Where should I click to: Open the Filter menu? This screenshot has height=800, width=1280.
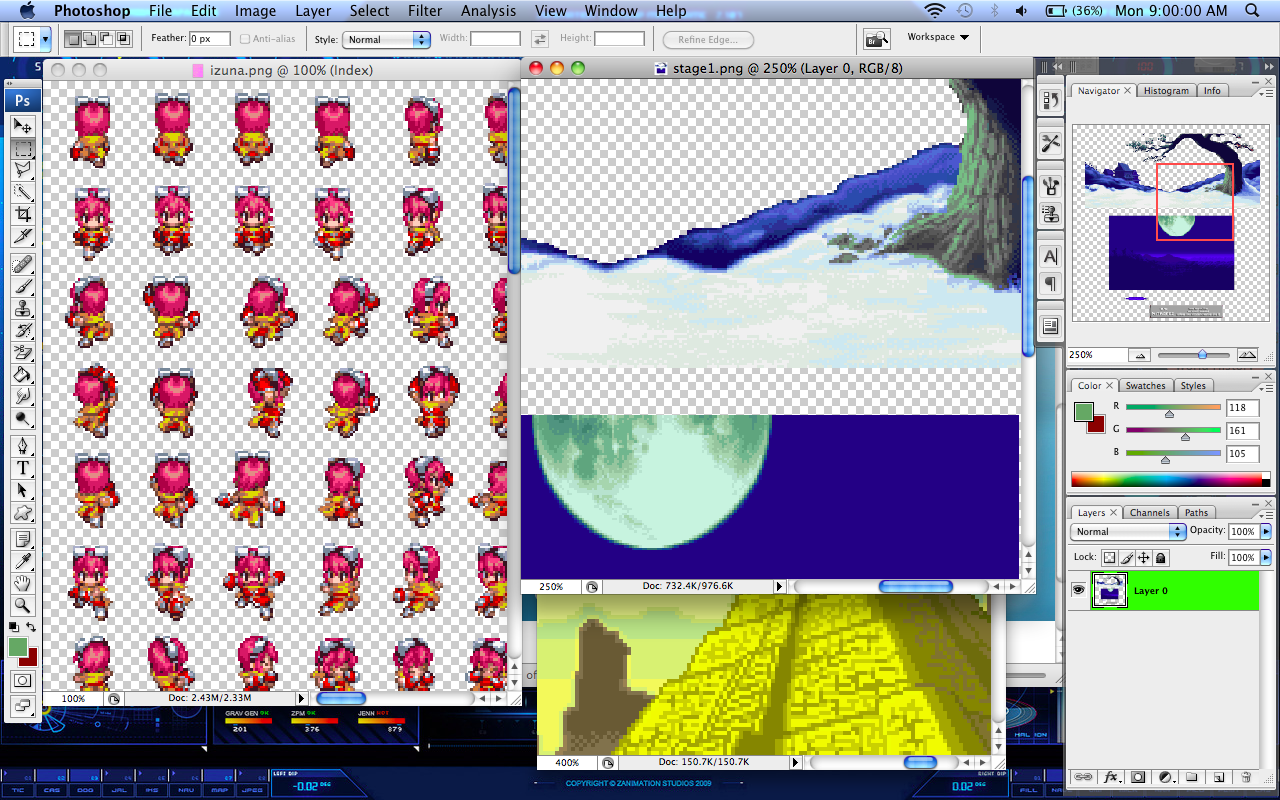click(425, 11)
